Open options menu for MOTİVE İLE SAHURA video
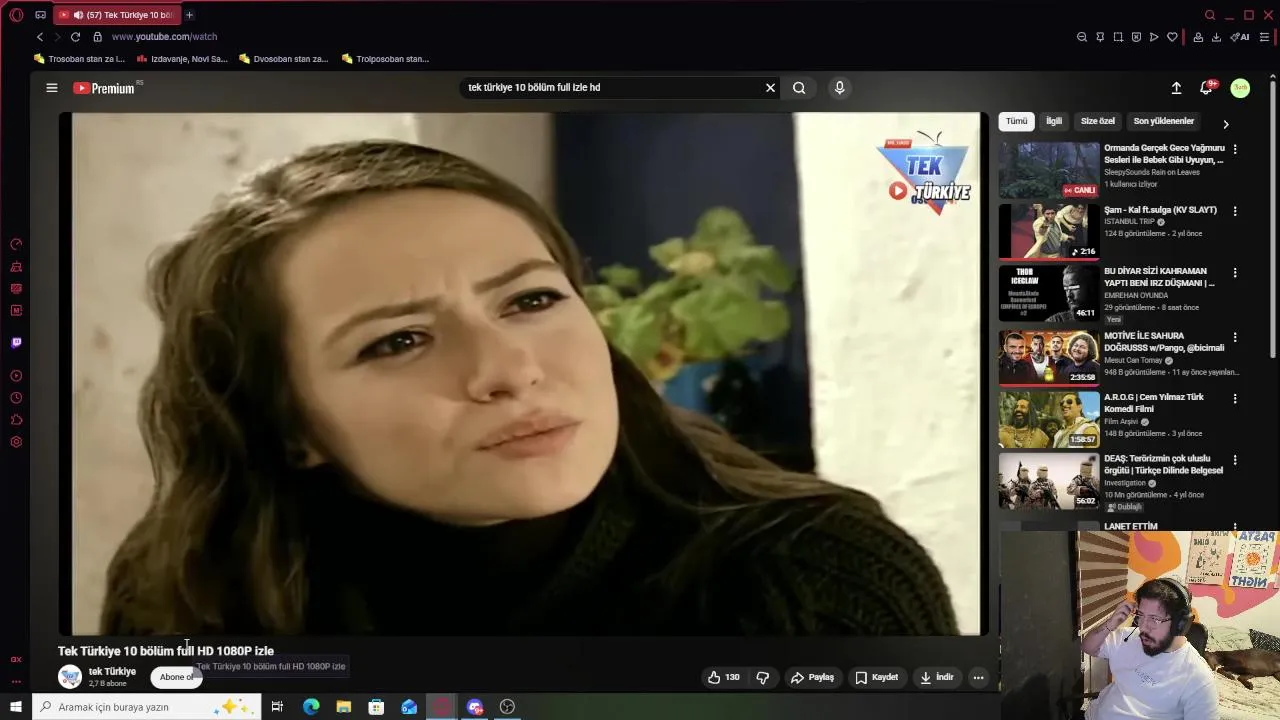This screenshot has width=1280, height=720. (x=1235, y=337)
